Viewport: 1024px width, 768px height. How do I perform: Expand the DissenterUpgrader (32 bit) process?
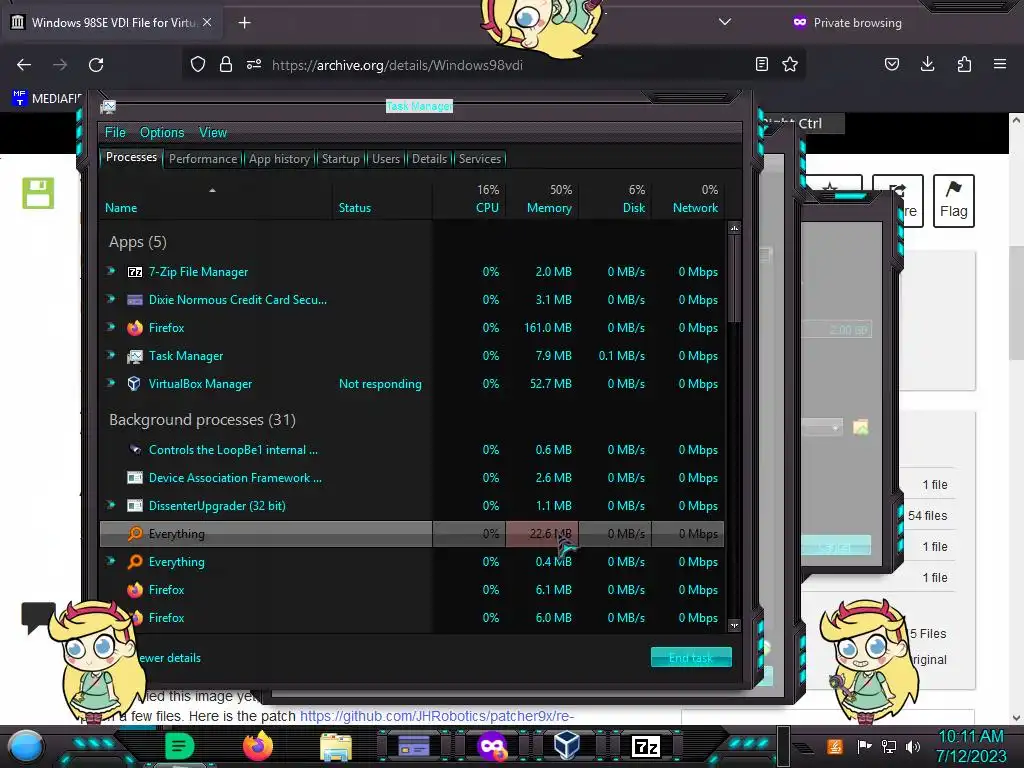tap(111, 505)
